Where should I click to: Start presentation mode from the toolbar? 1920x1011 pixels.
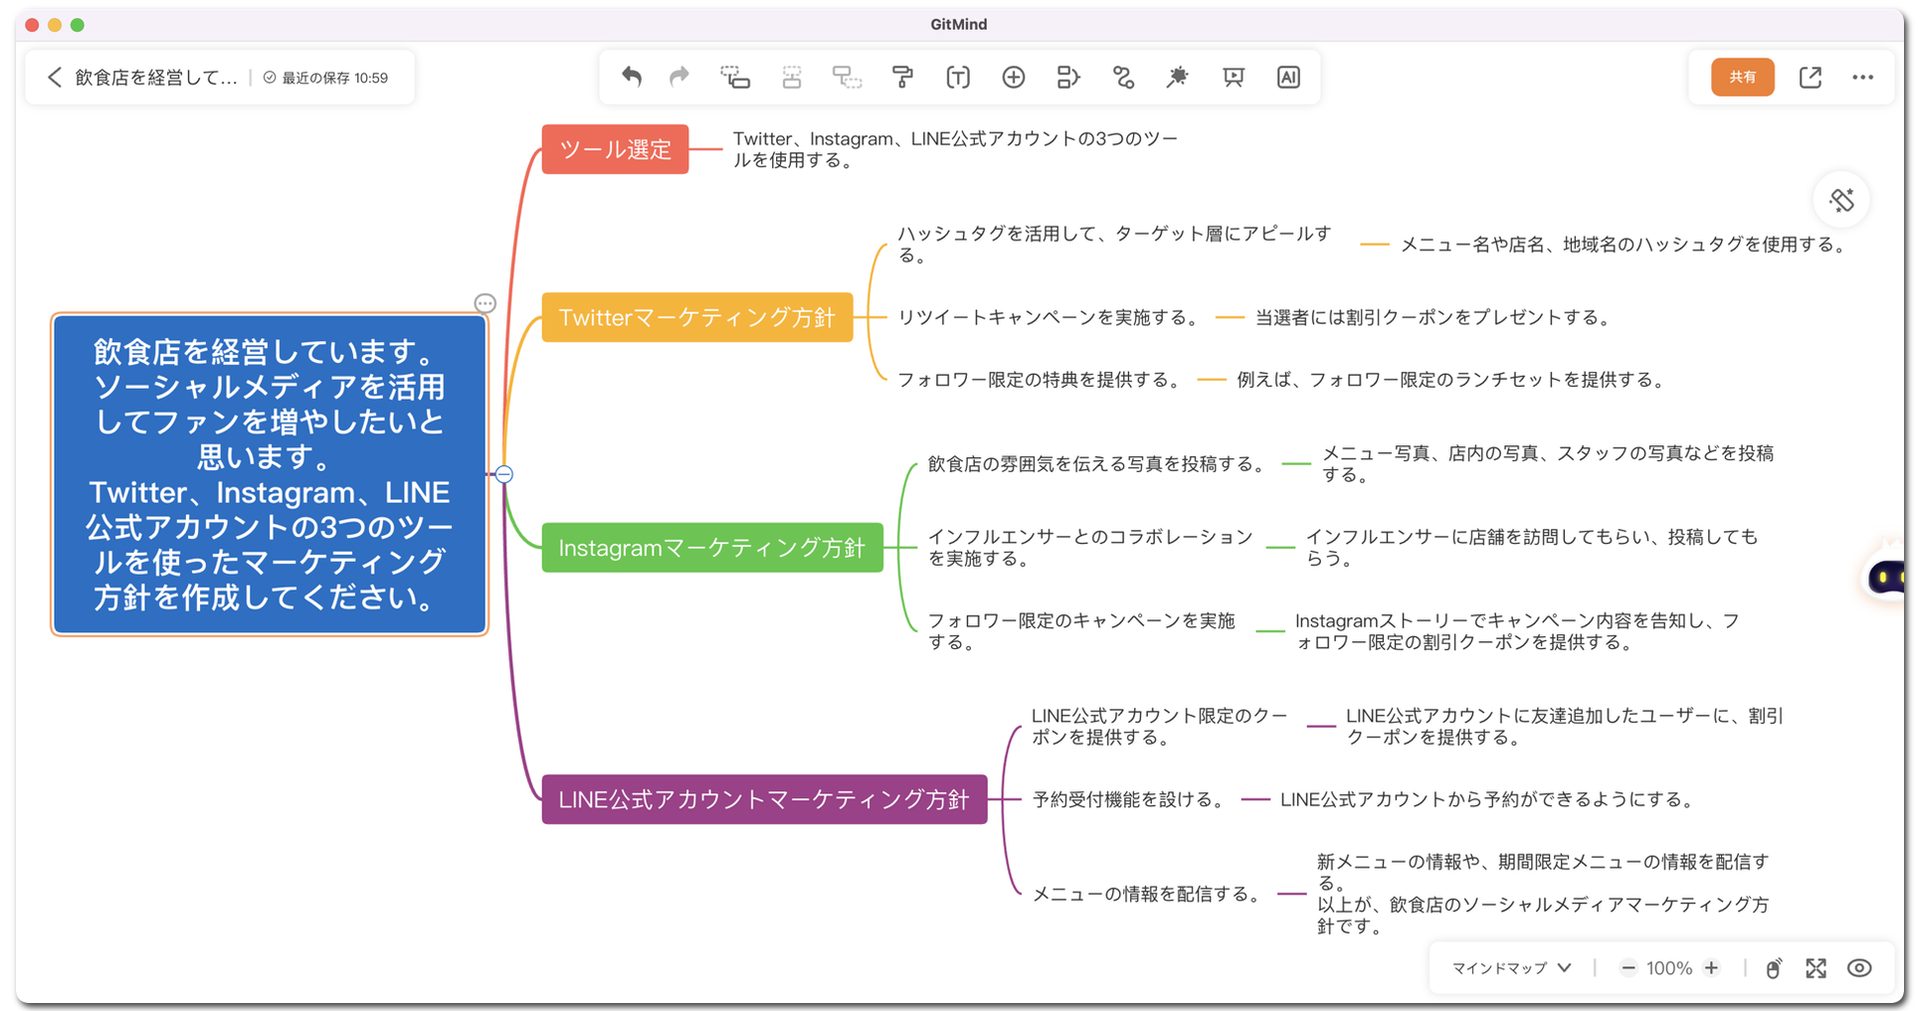(x=1233, y=77)
